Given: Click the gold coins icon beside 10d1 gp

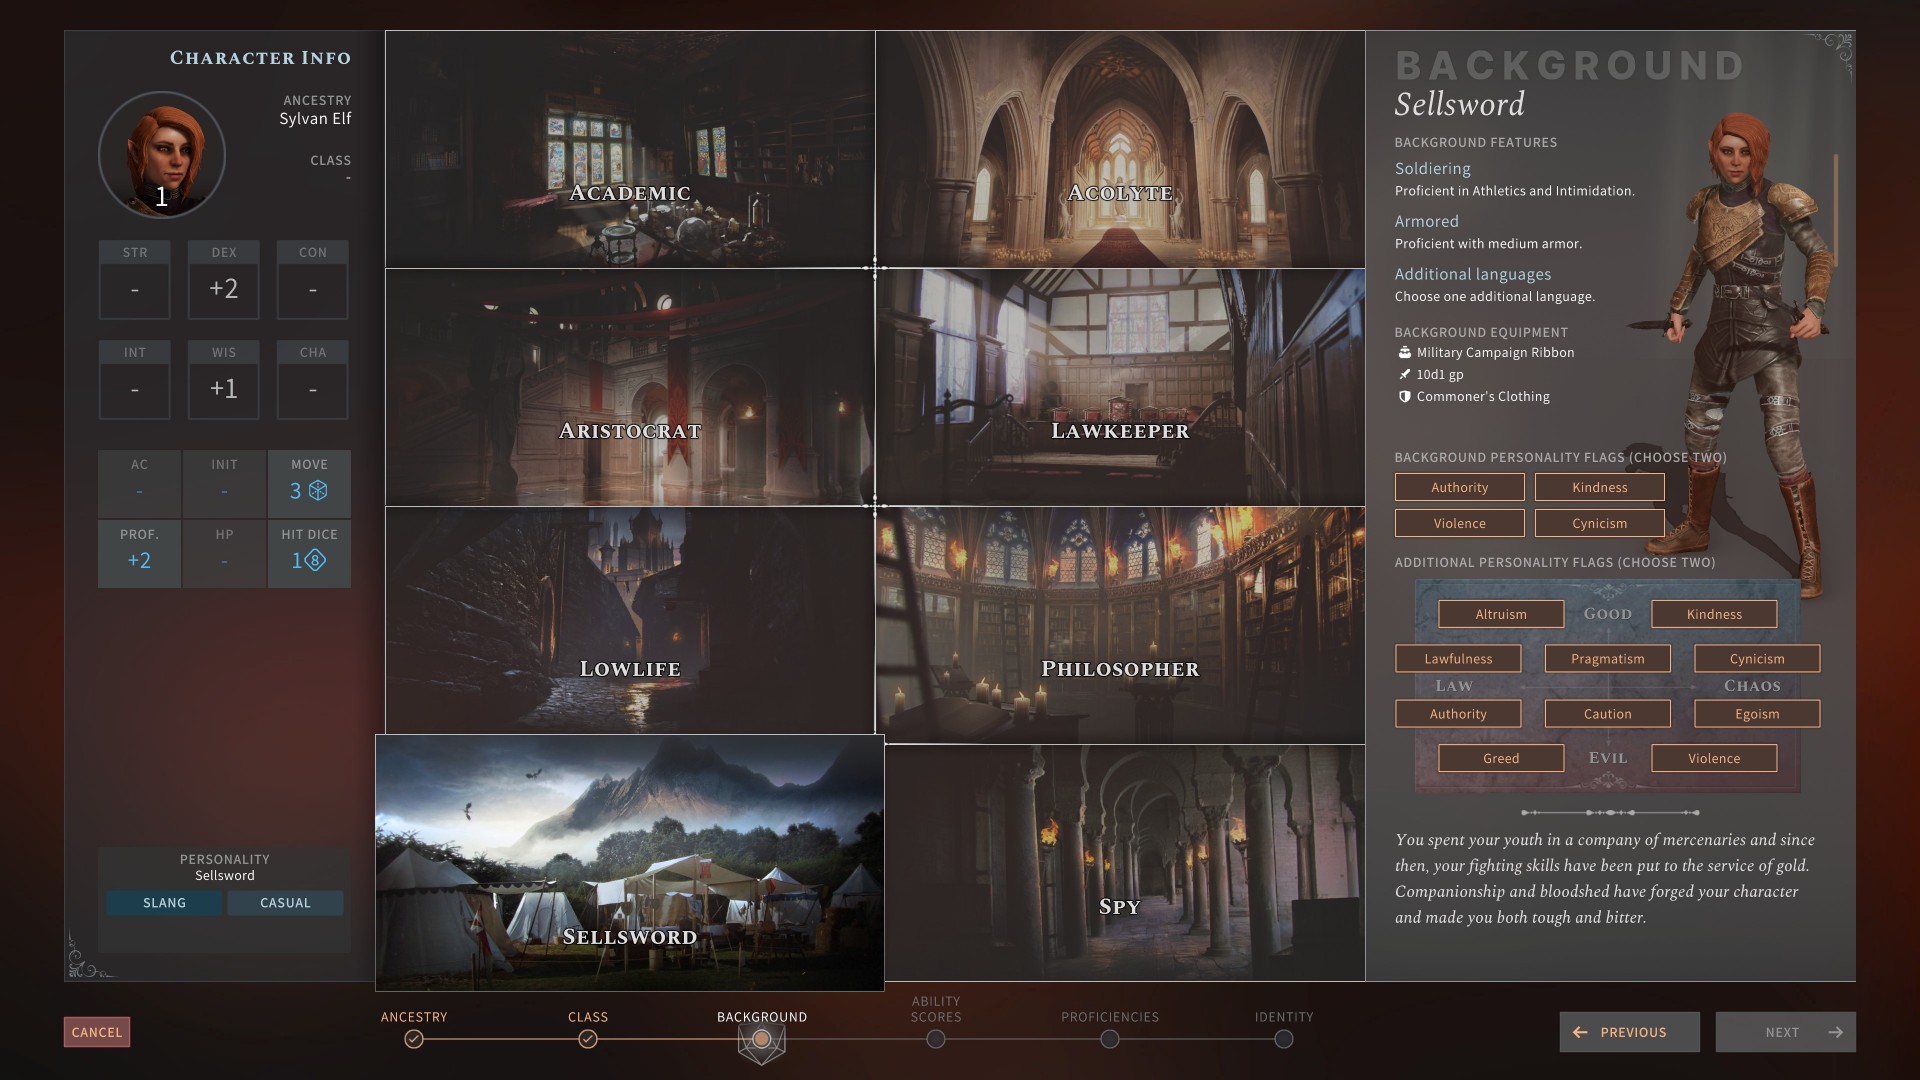Looking at the screenshot, I should tap(1404, 374).
